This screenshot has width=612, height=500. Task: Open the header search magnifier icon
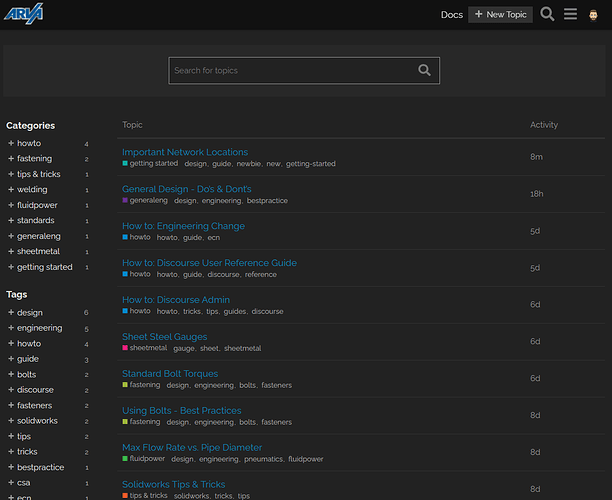point(547,14)
